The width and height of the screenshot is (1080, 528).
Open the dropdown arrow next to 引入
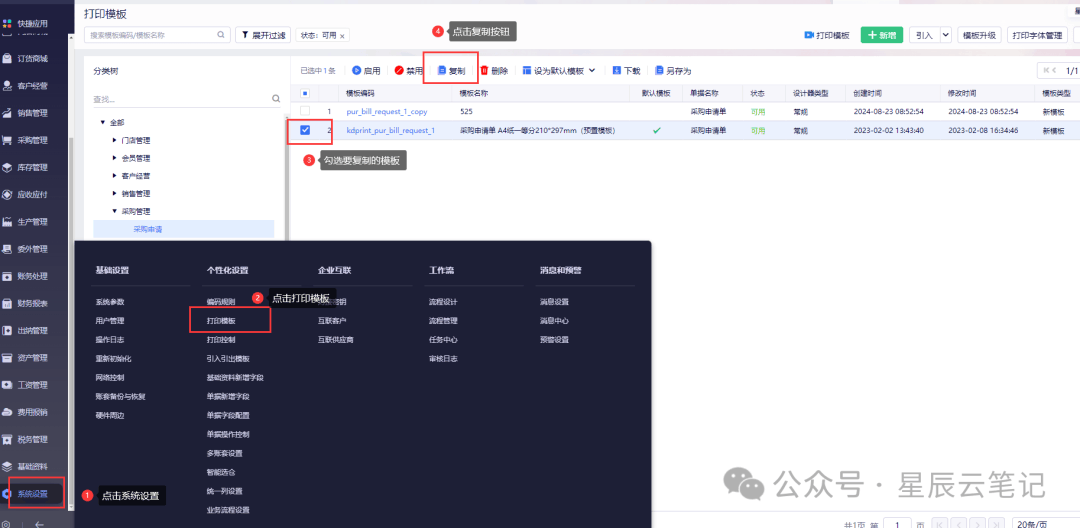point(945,35)
